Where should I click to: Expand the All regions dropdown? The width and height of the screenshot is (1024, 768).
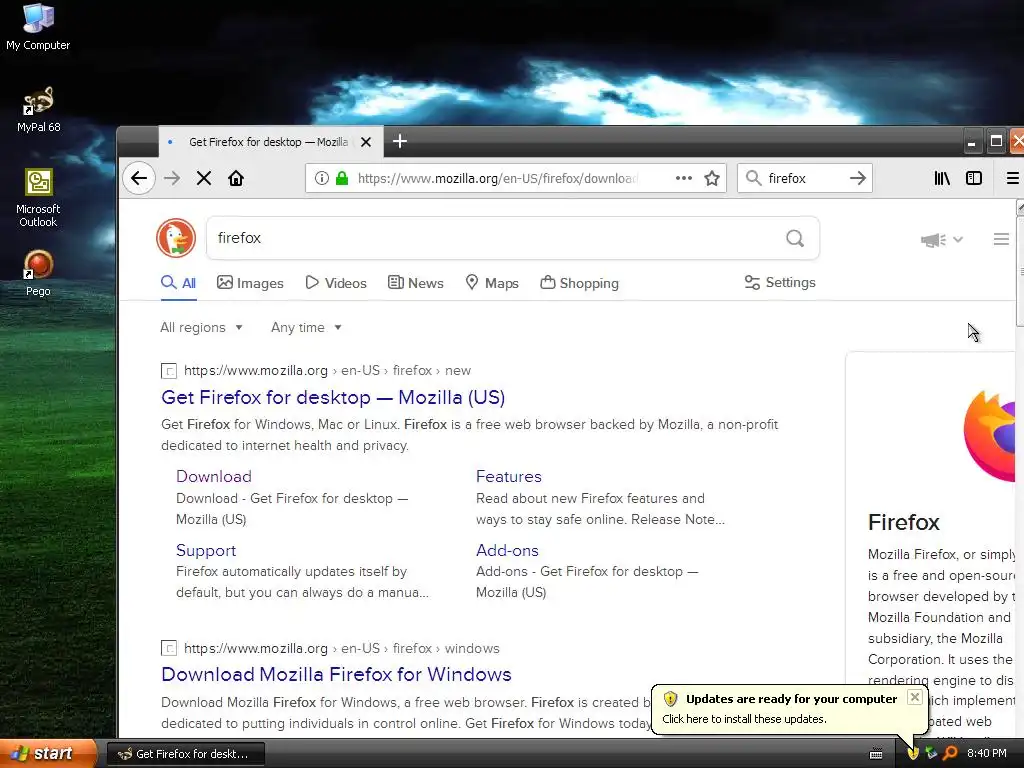point(201,327)
